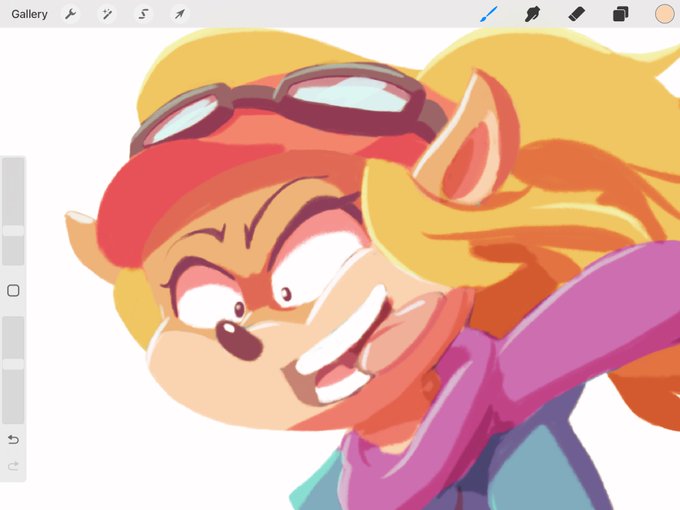Viewport: 680px width, 510px height.
Task: Activate the Selection tool
Action: [x=143, y=14]
